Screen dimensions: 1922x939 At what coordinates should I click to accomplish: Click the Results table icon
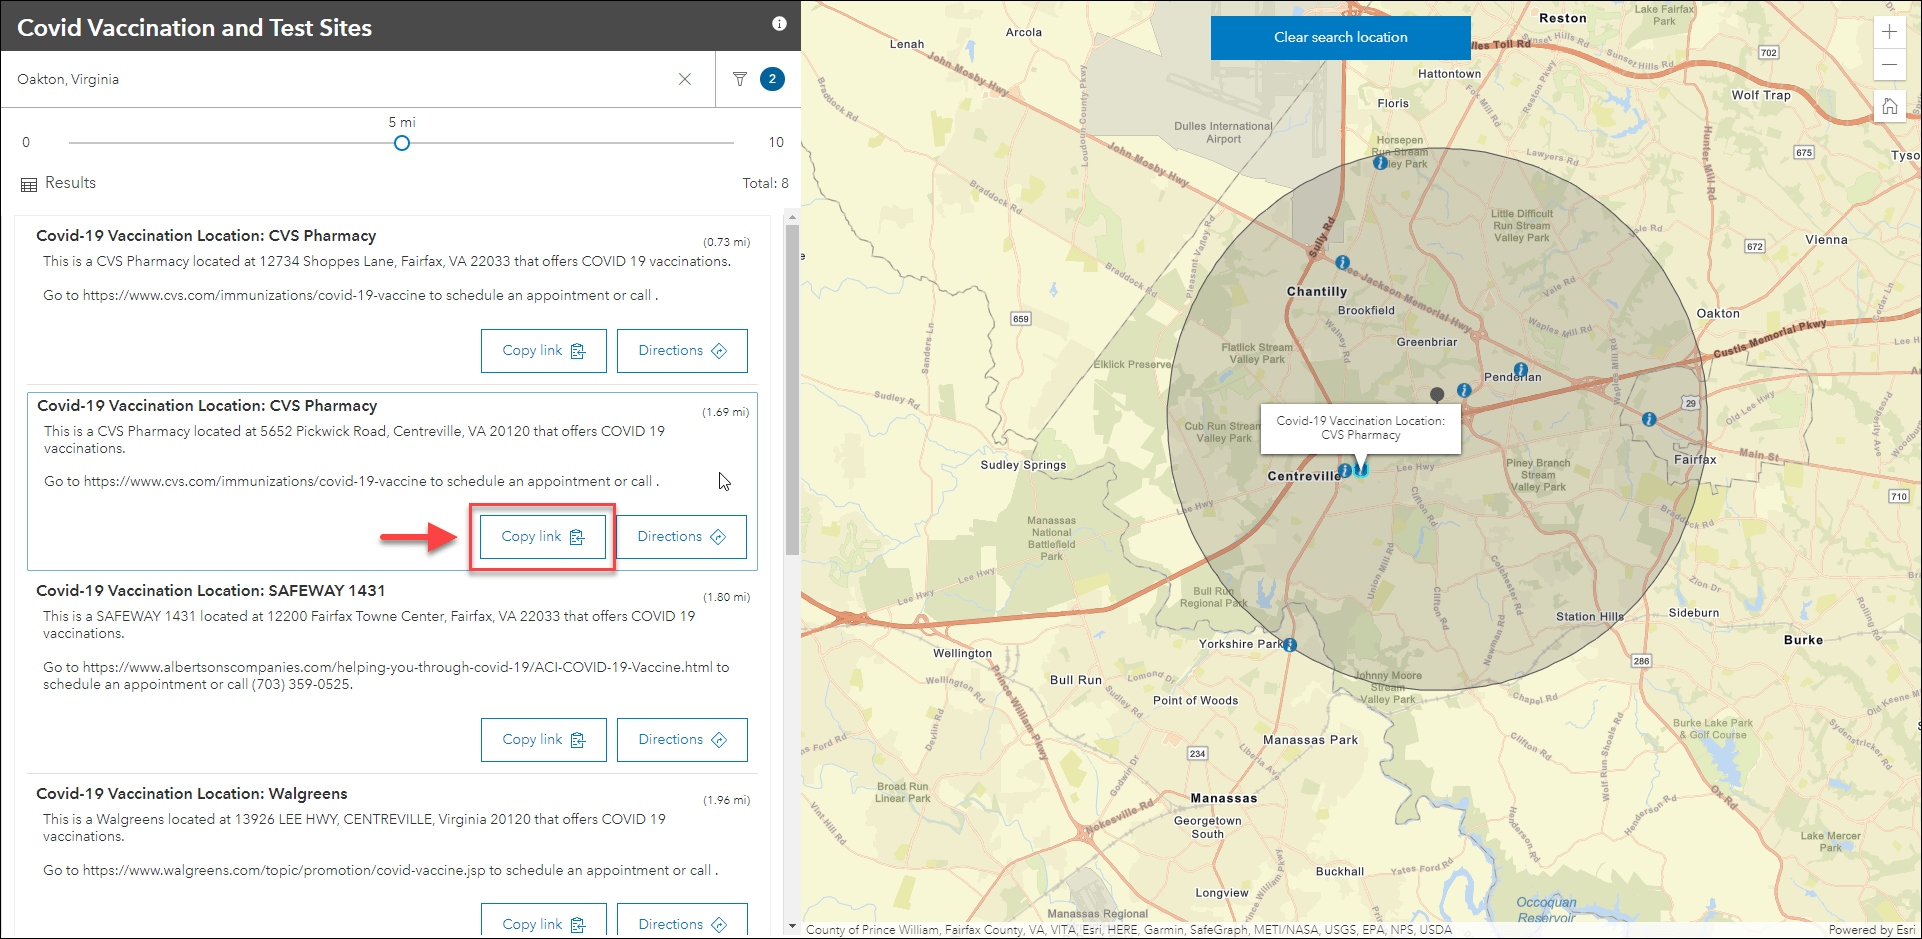tap(27, 183)
